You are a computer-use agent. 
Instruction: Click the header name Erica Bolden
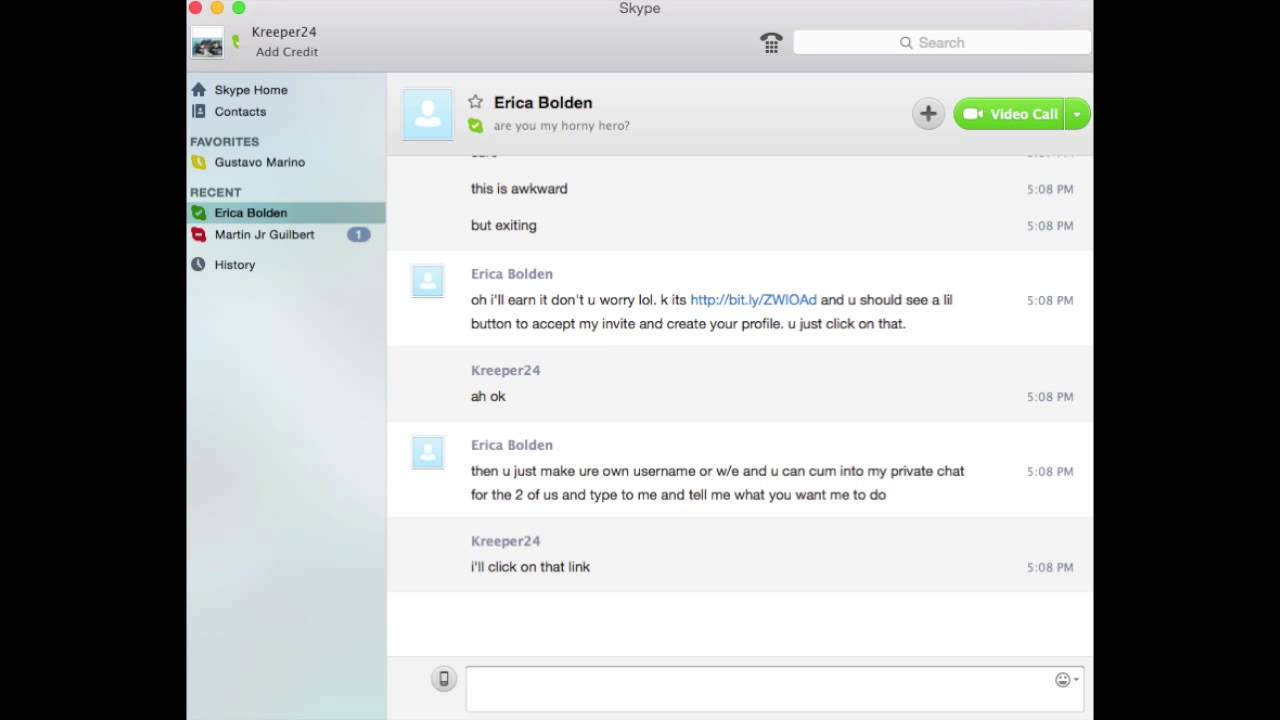[543, 102]
